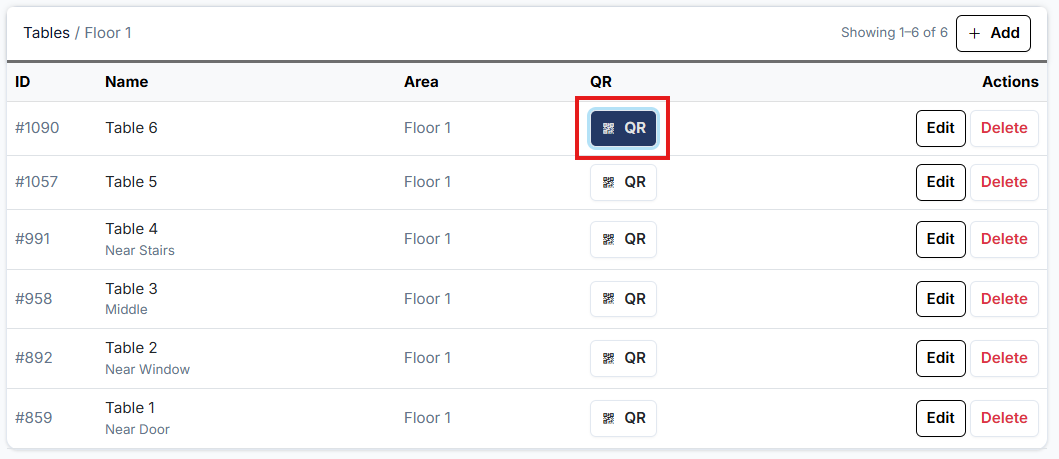
Task: Show the QR code for Table 5
Action: click(623, 182)
